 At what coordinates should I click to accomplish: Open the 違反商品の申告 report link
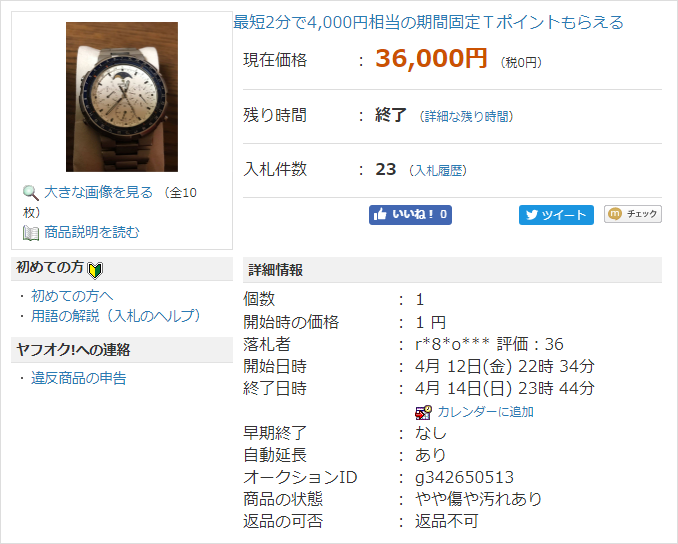click(x=79, y=378)
